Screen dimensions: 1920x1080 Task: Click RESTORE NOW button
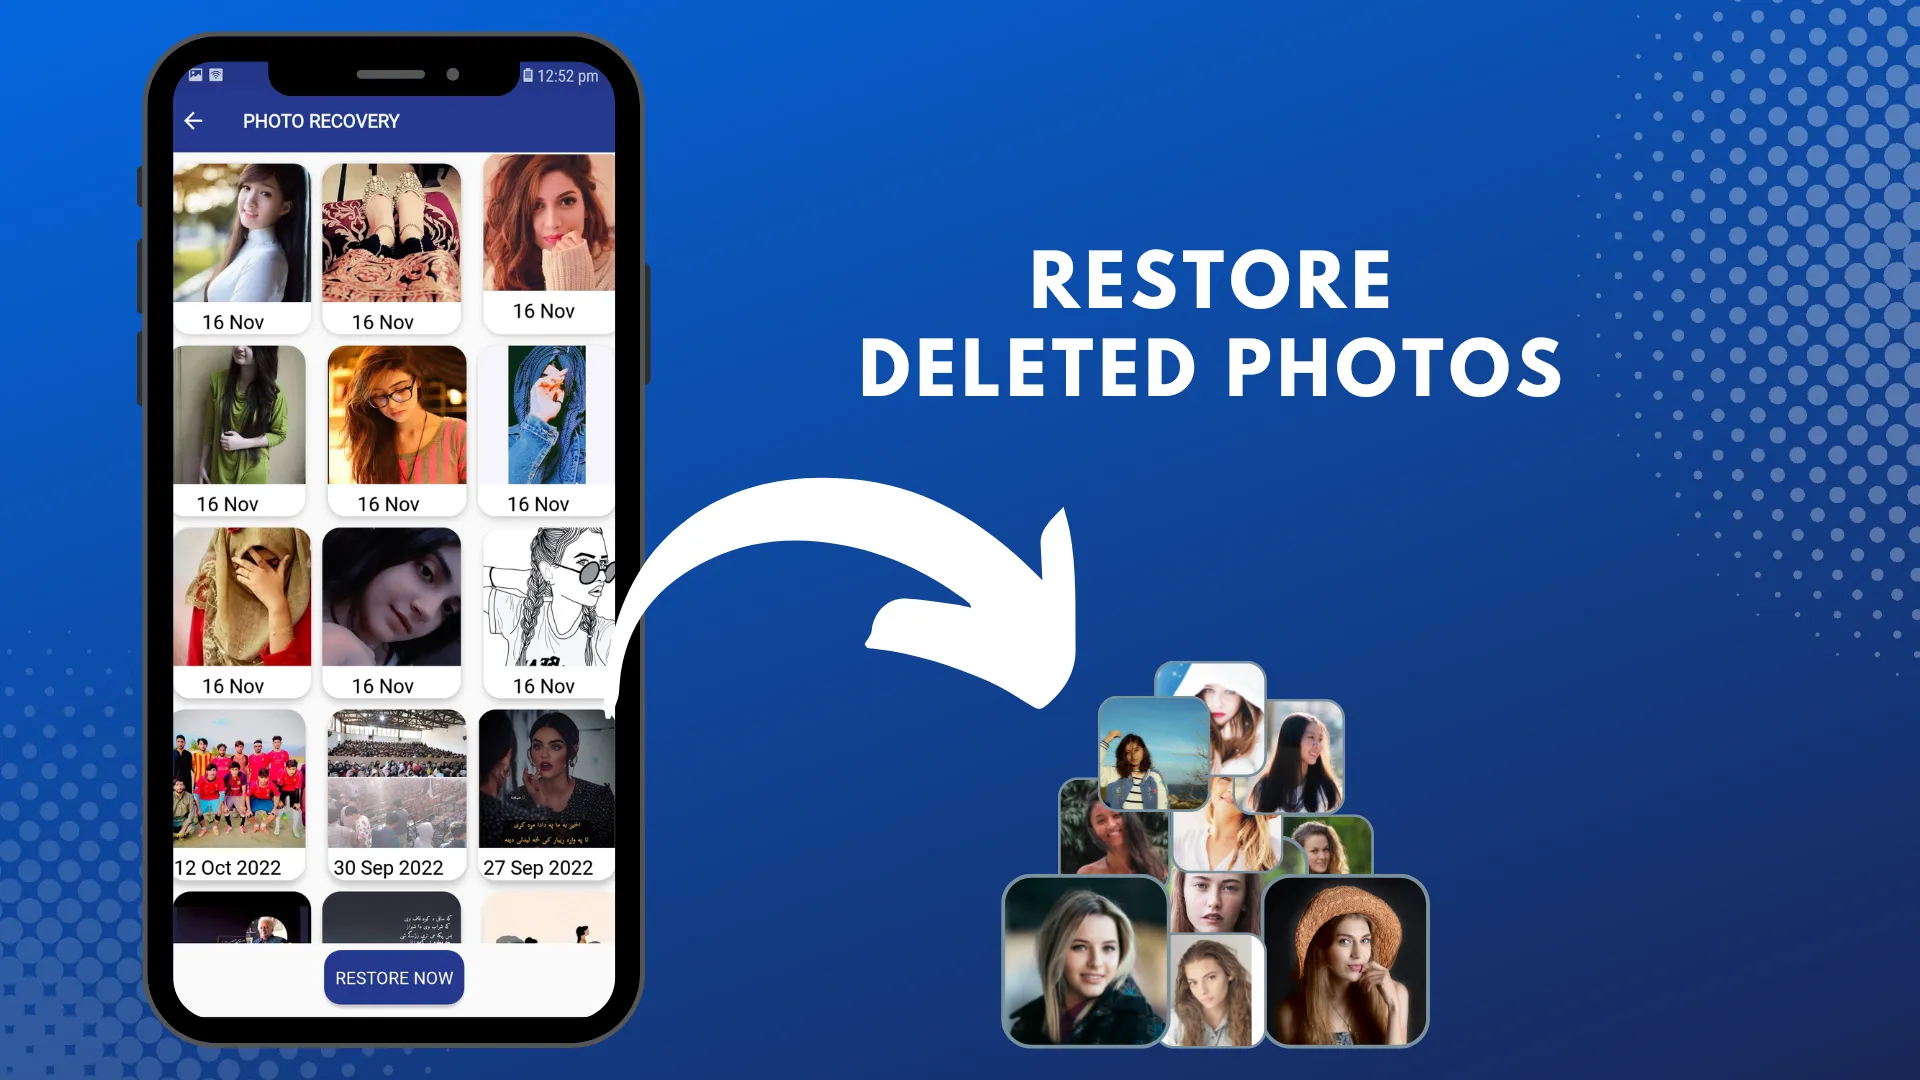click(393, 978)
